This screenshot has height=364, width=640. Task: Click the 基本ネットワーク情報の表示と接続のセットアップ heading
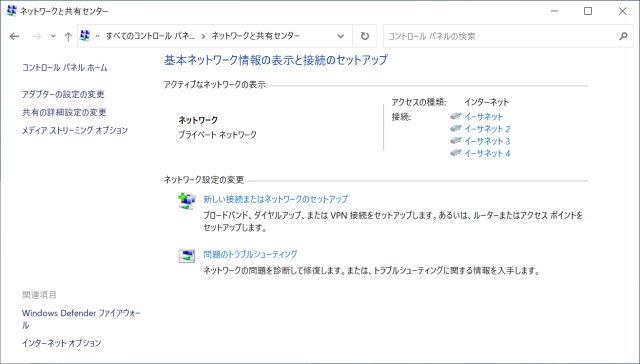point(276,60)
